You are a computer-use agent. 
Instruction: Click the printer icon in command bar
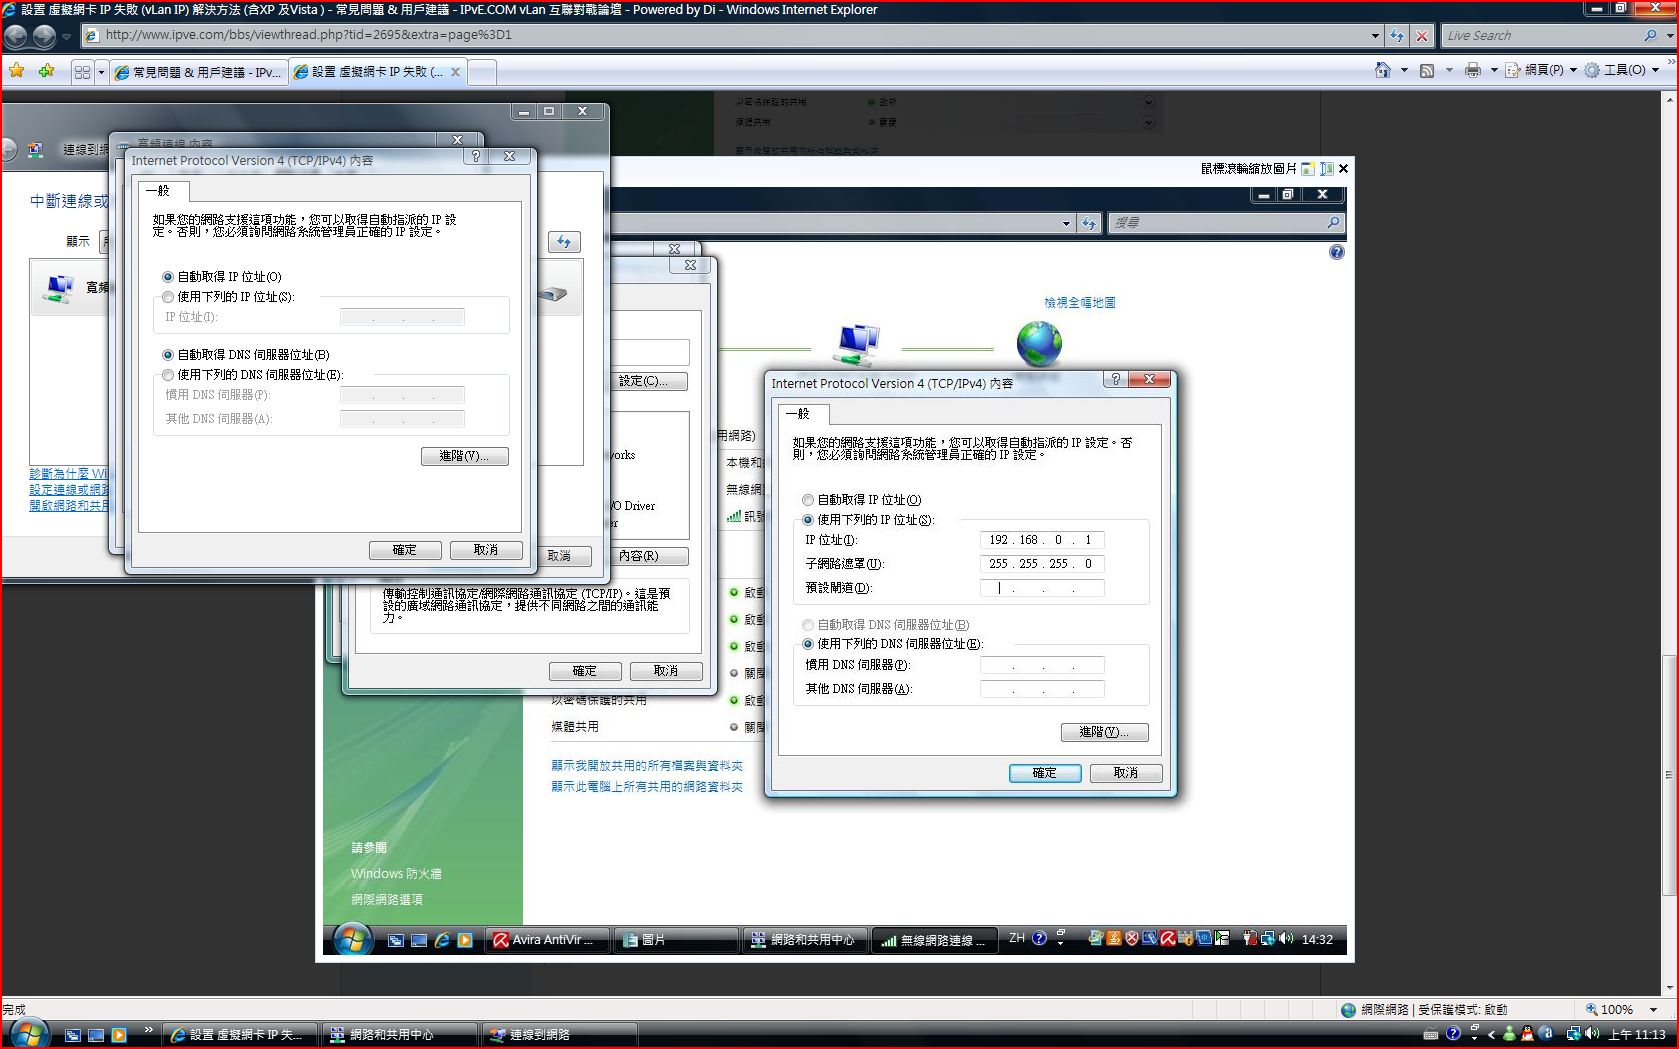pyautogui.click(x=1472, y=70)
